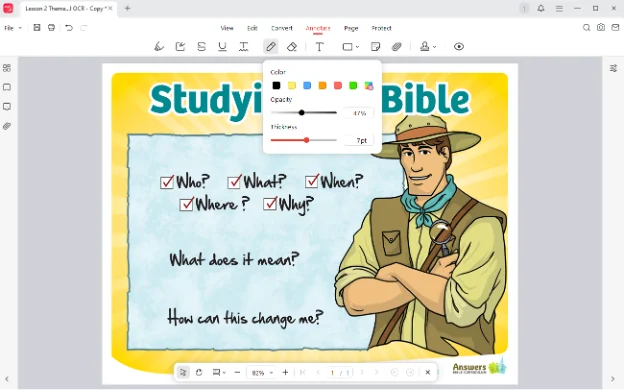Redo the action
Image resolution: width=624 pixels, height=390 pixels.
(84, 27)
